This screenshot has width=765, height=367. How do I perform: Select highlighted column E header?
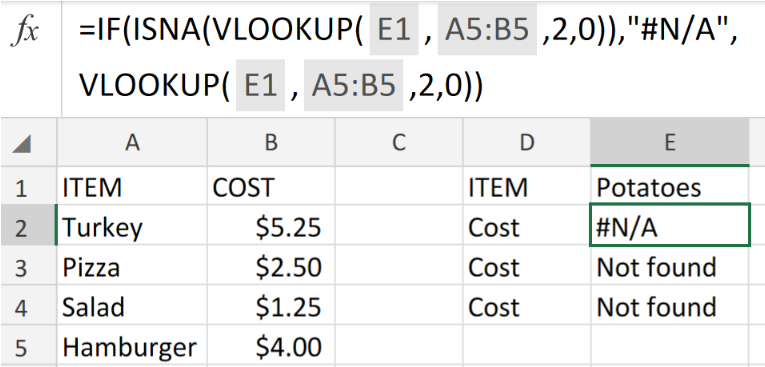point(670,143)
